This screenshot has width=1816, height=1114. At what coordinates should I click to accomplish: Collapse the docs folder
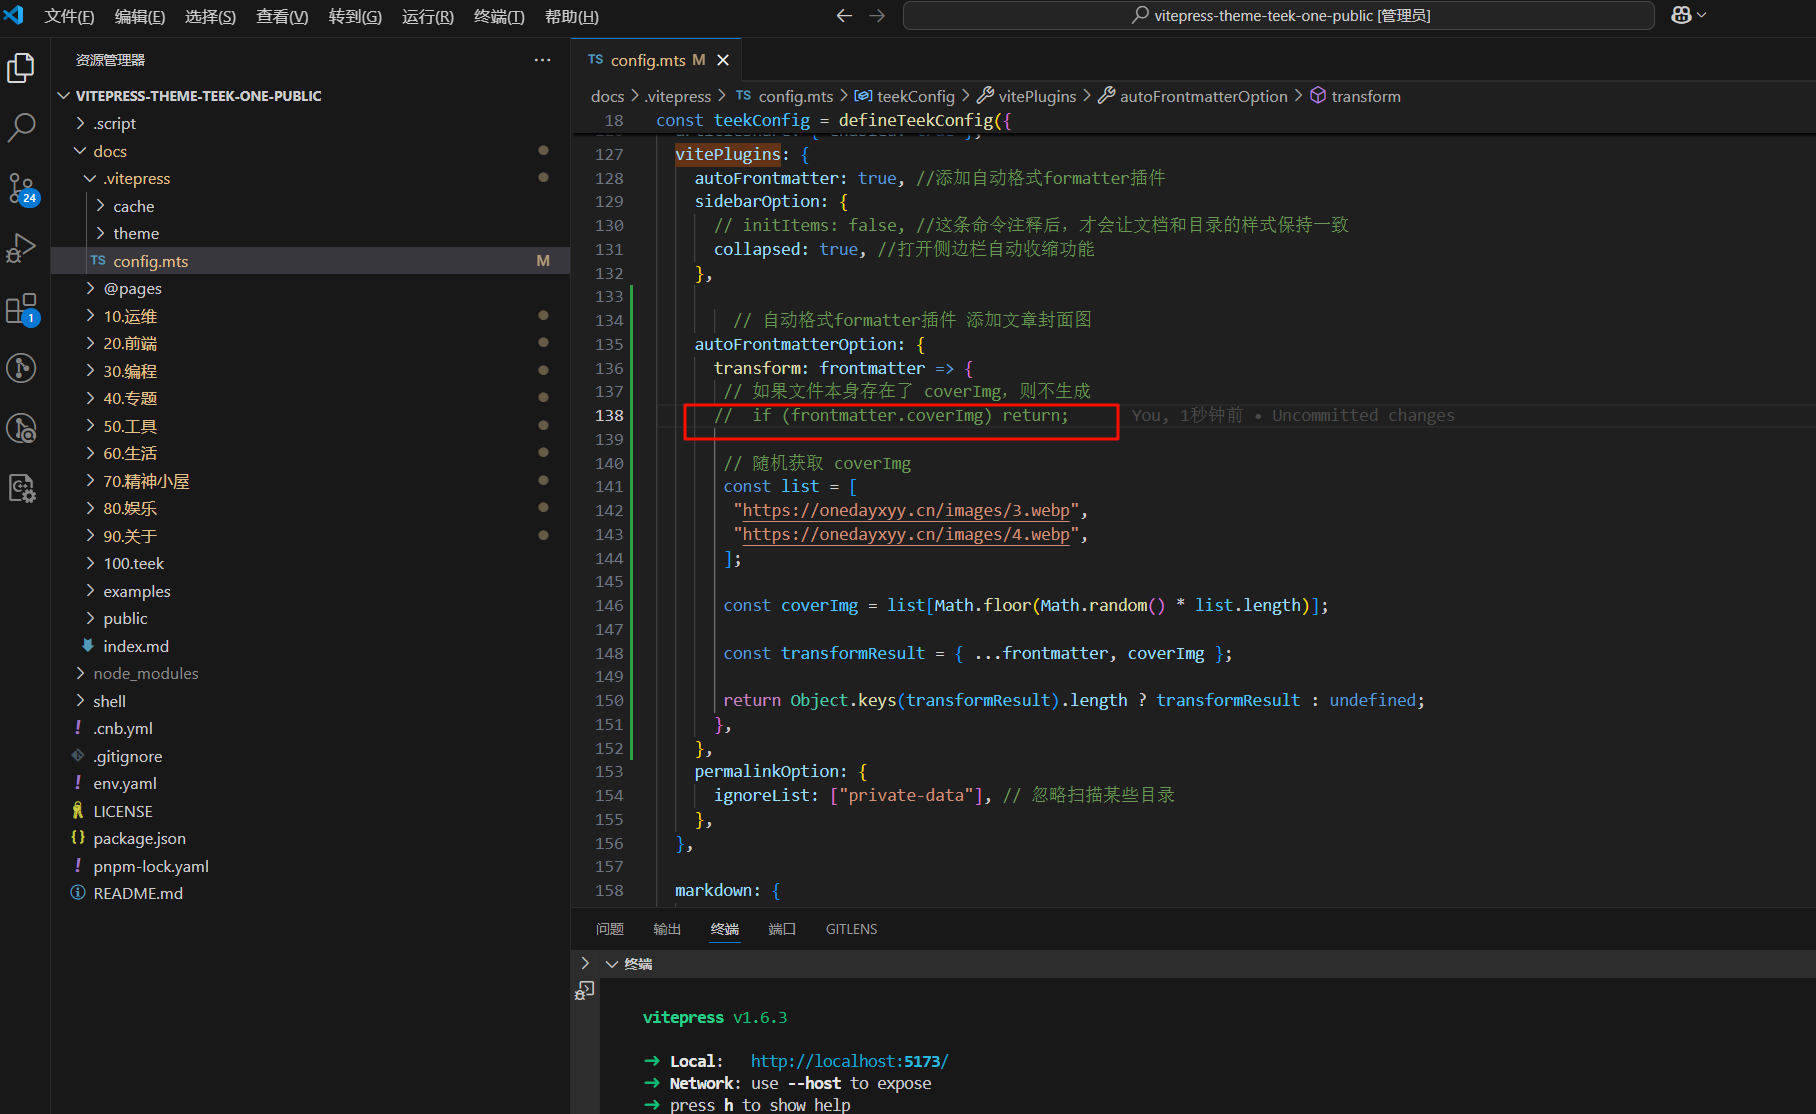(310, 151)
